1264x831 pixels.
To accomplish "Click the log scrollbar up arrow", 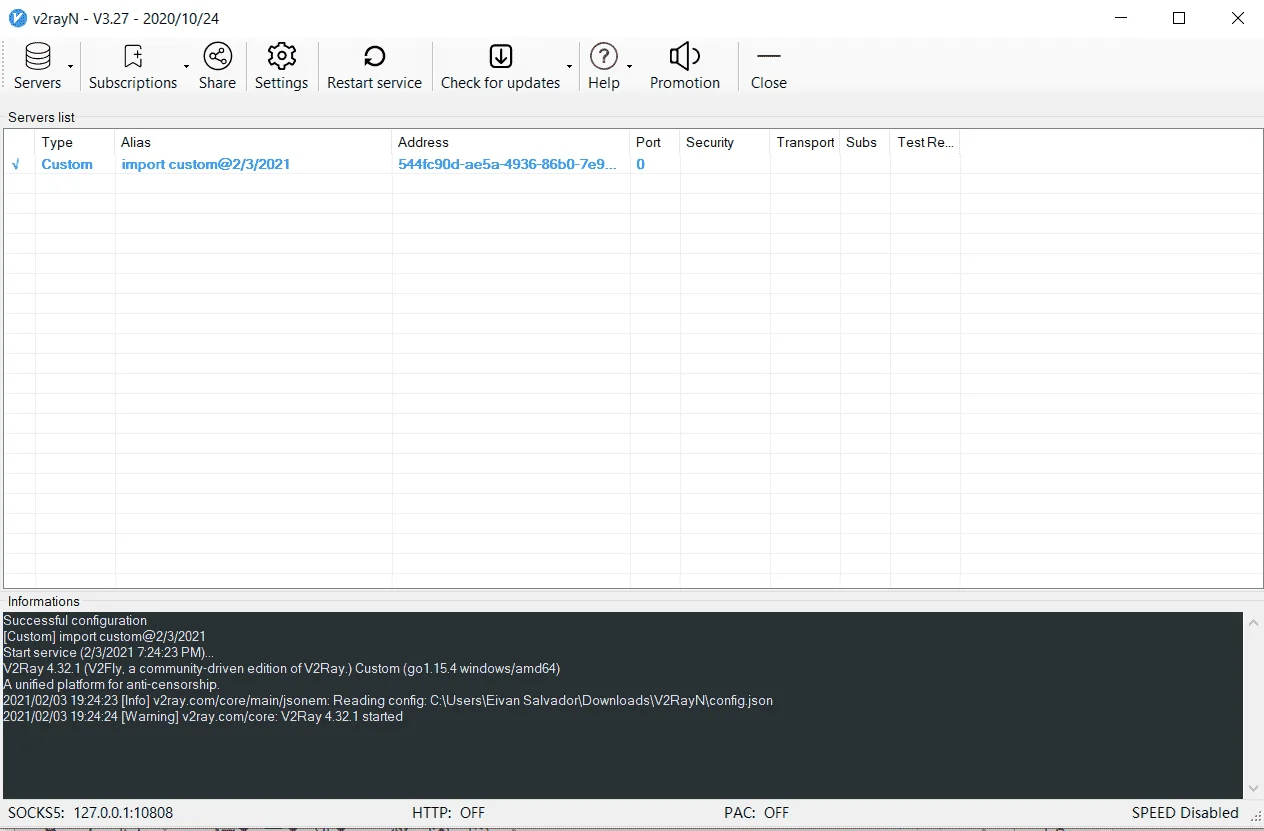I will [1254, 622].
